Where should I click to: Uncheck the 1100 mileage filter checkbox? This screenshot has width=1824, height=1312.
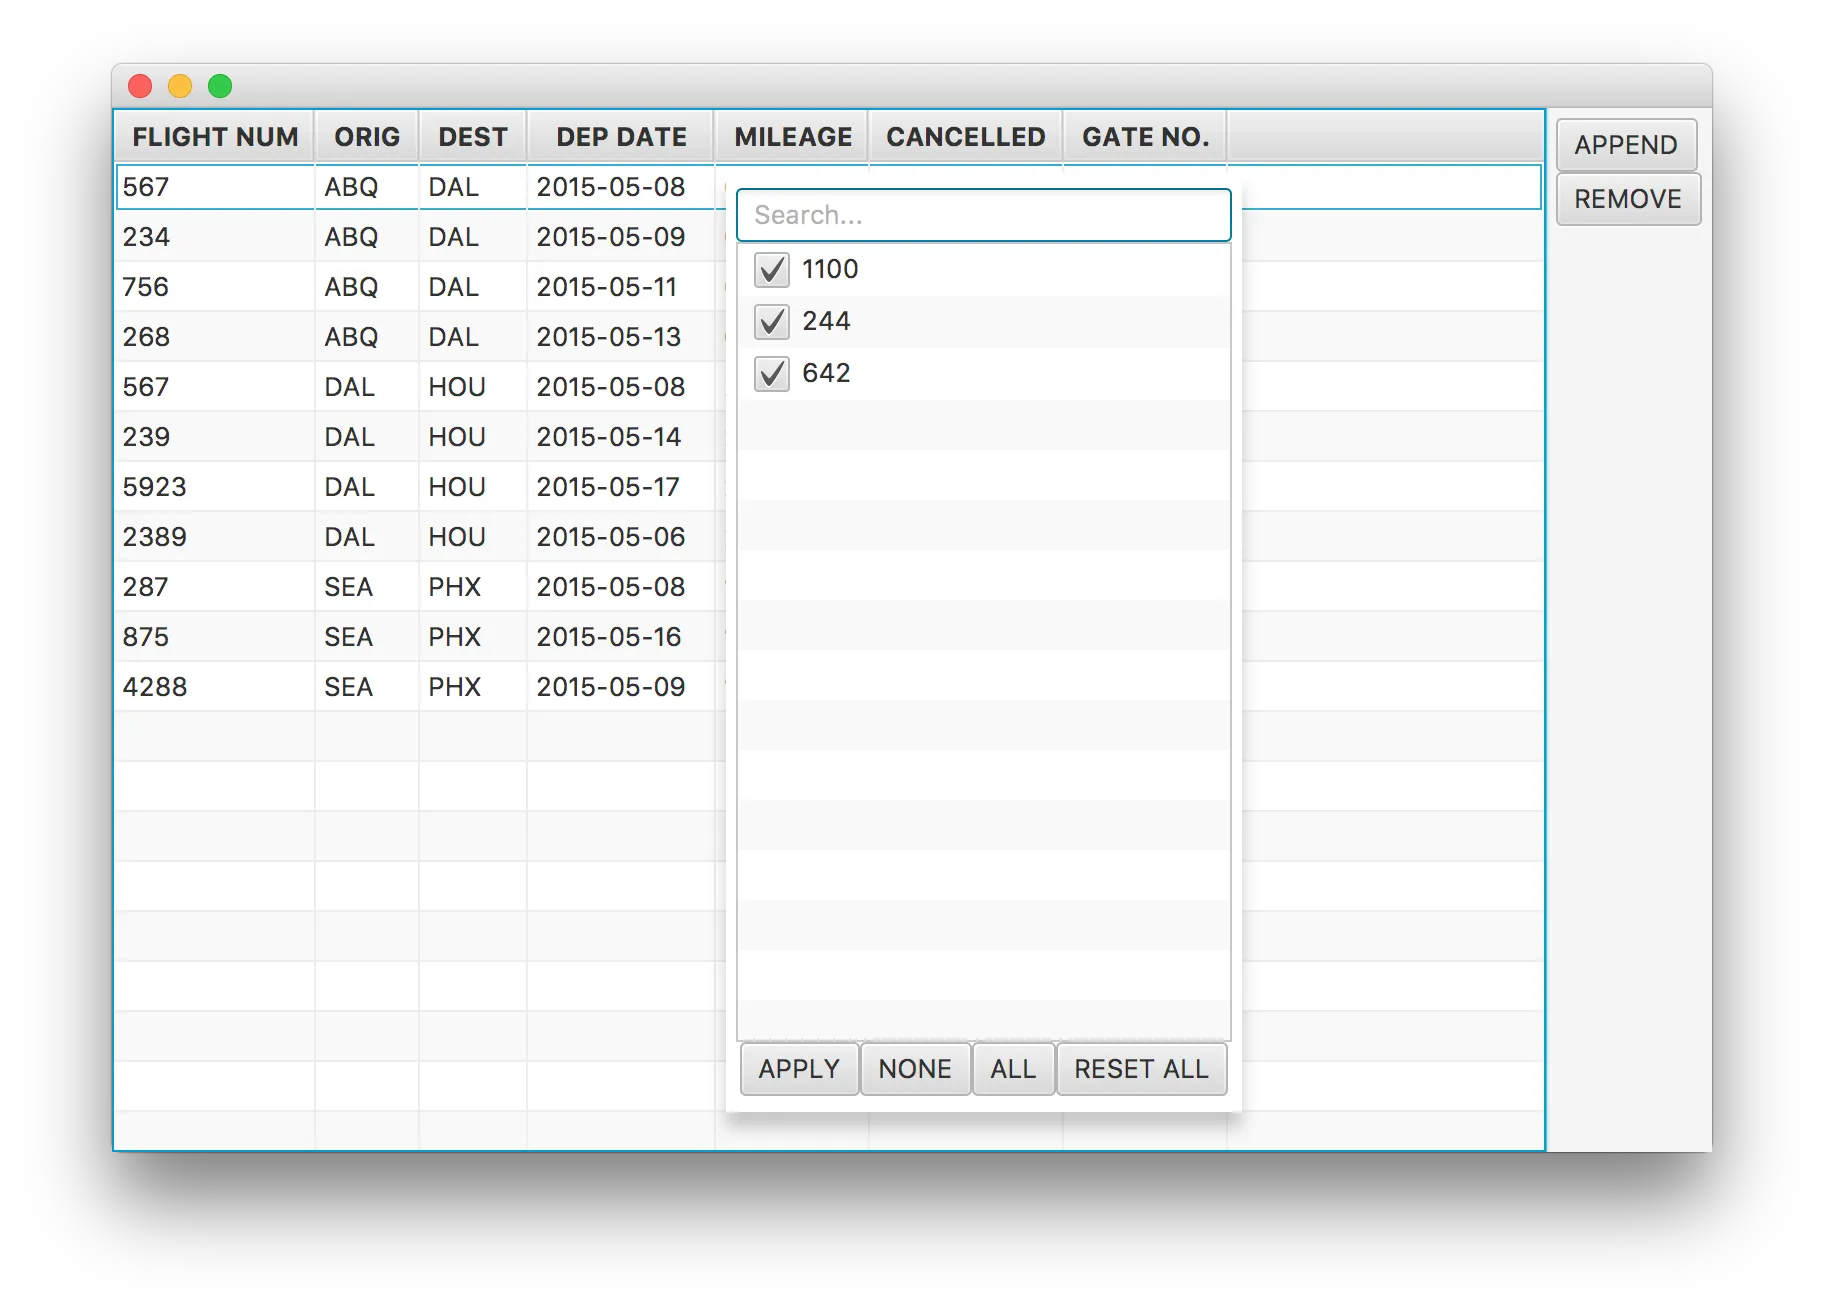772,269
